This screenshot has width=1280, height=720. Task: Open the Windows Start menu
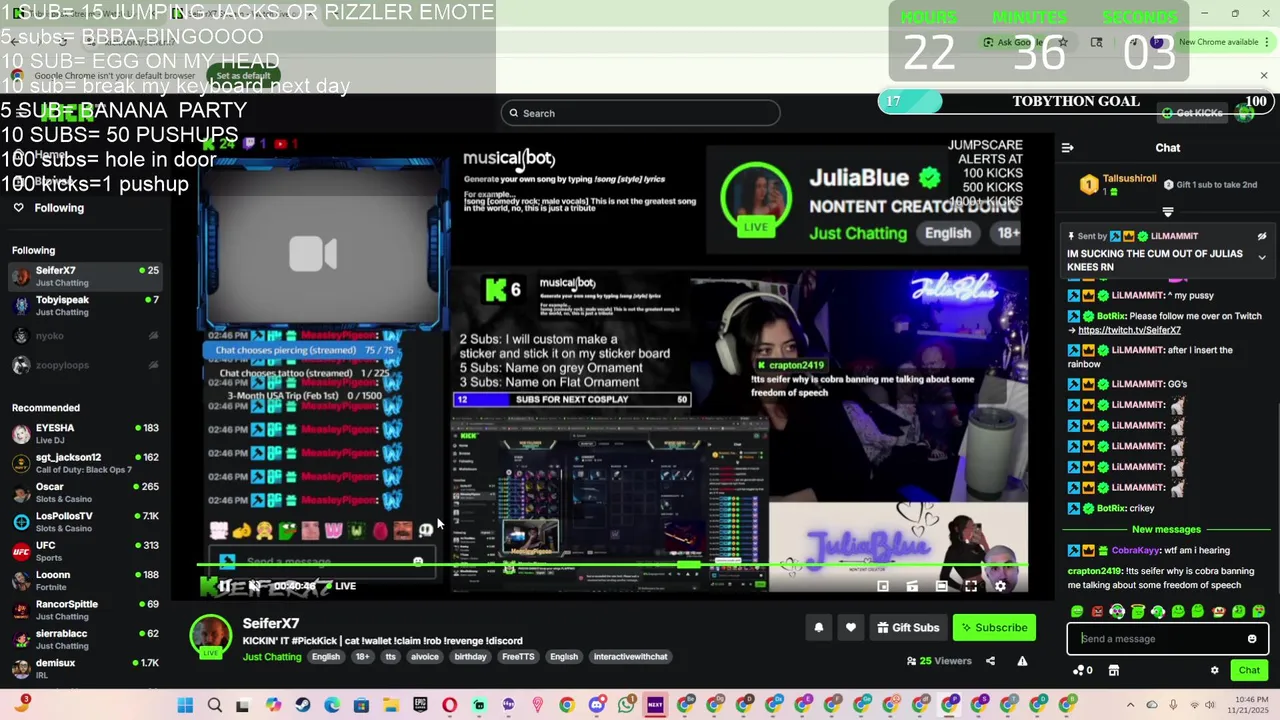pyautogui.click(x=185, y=706)
